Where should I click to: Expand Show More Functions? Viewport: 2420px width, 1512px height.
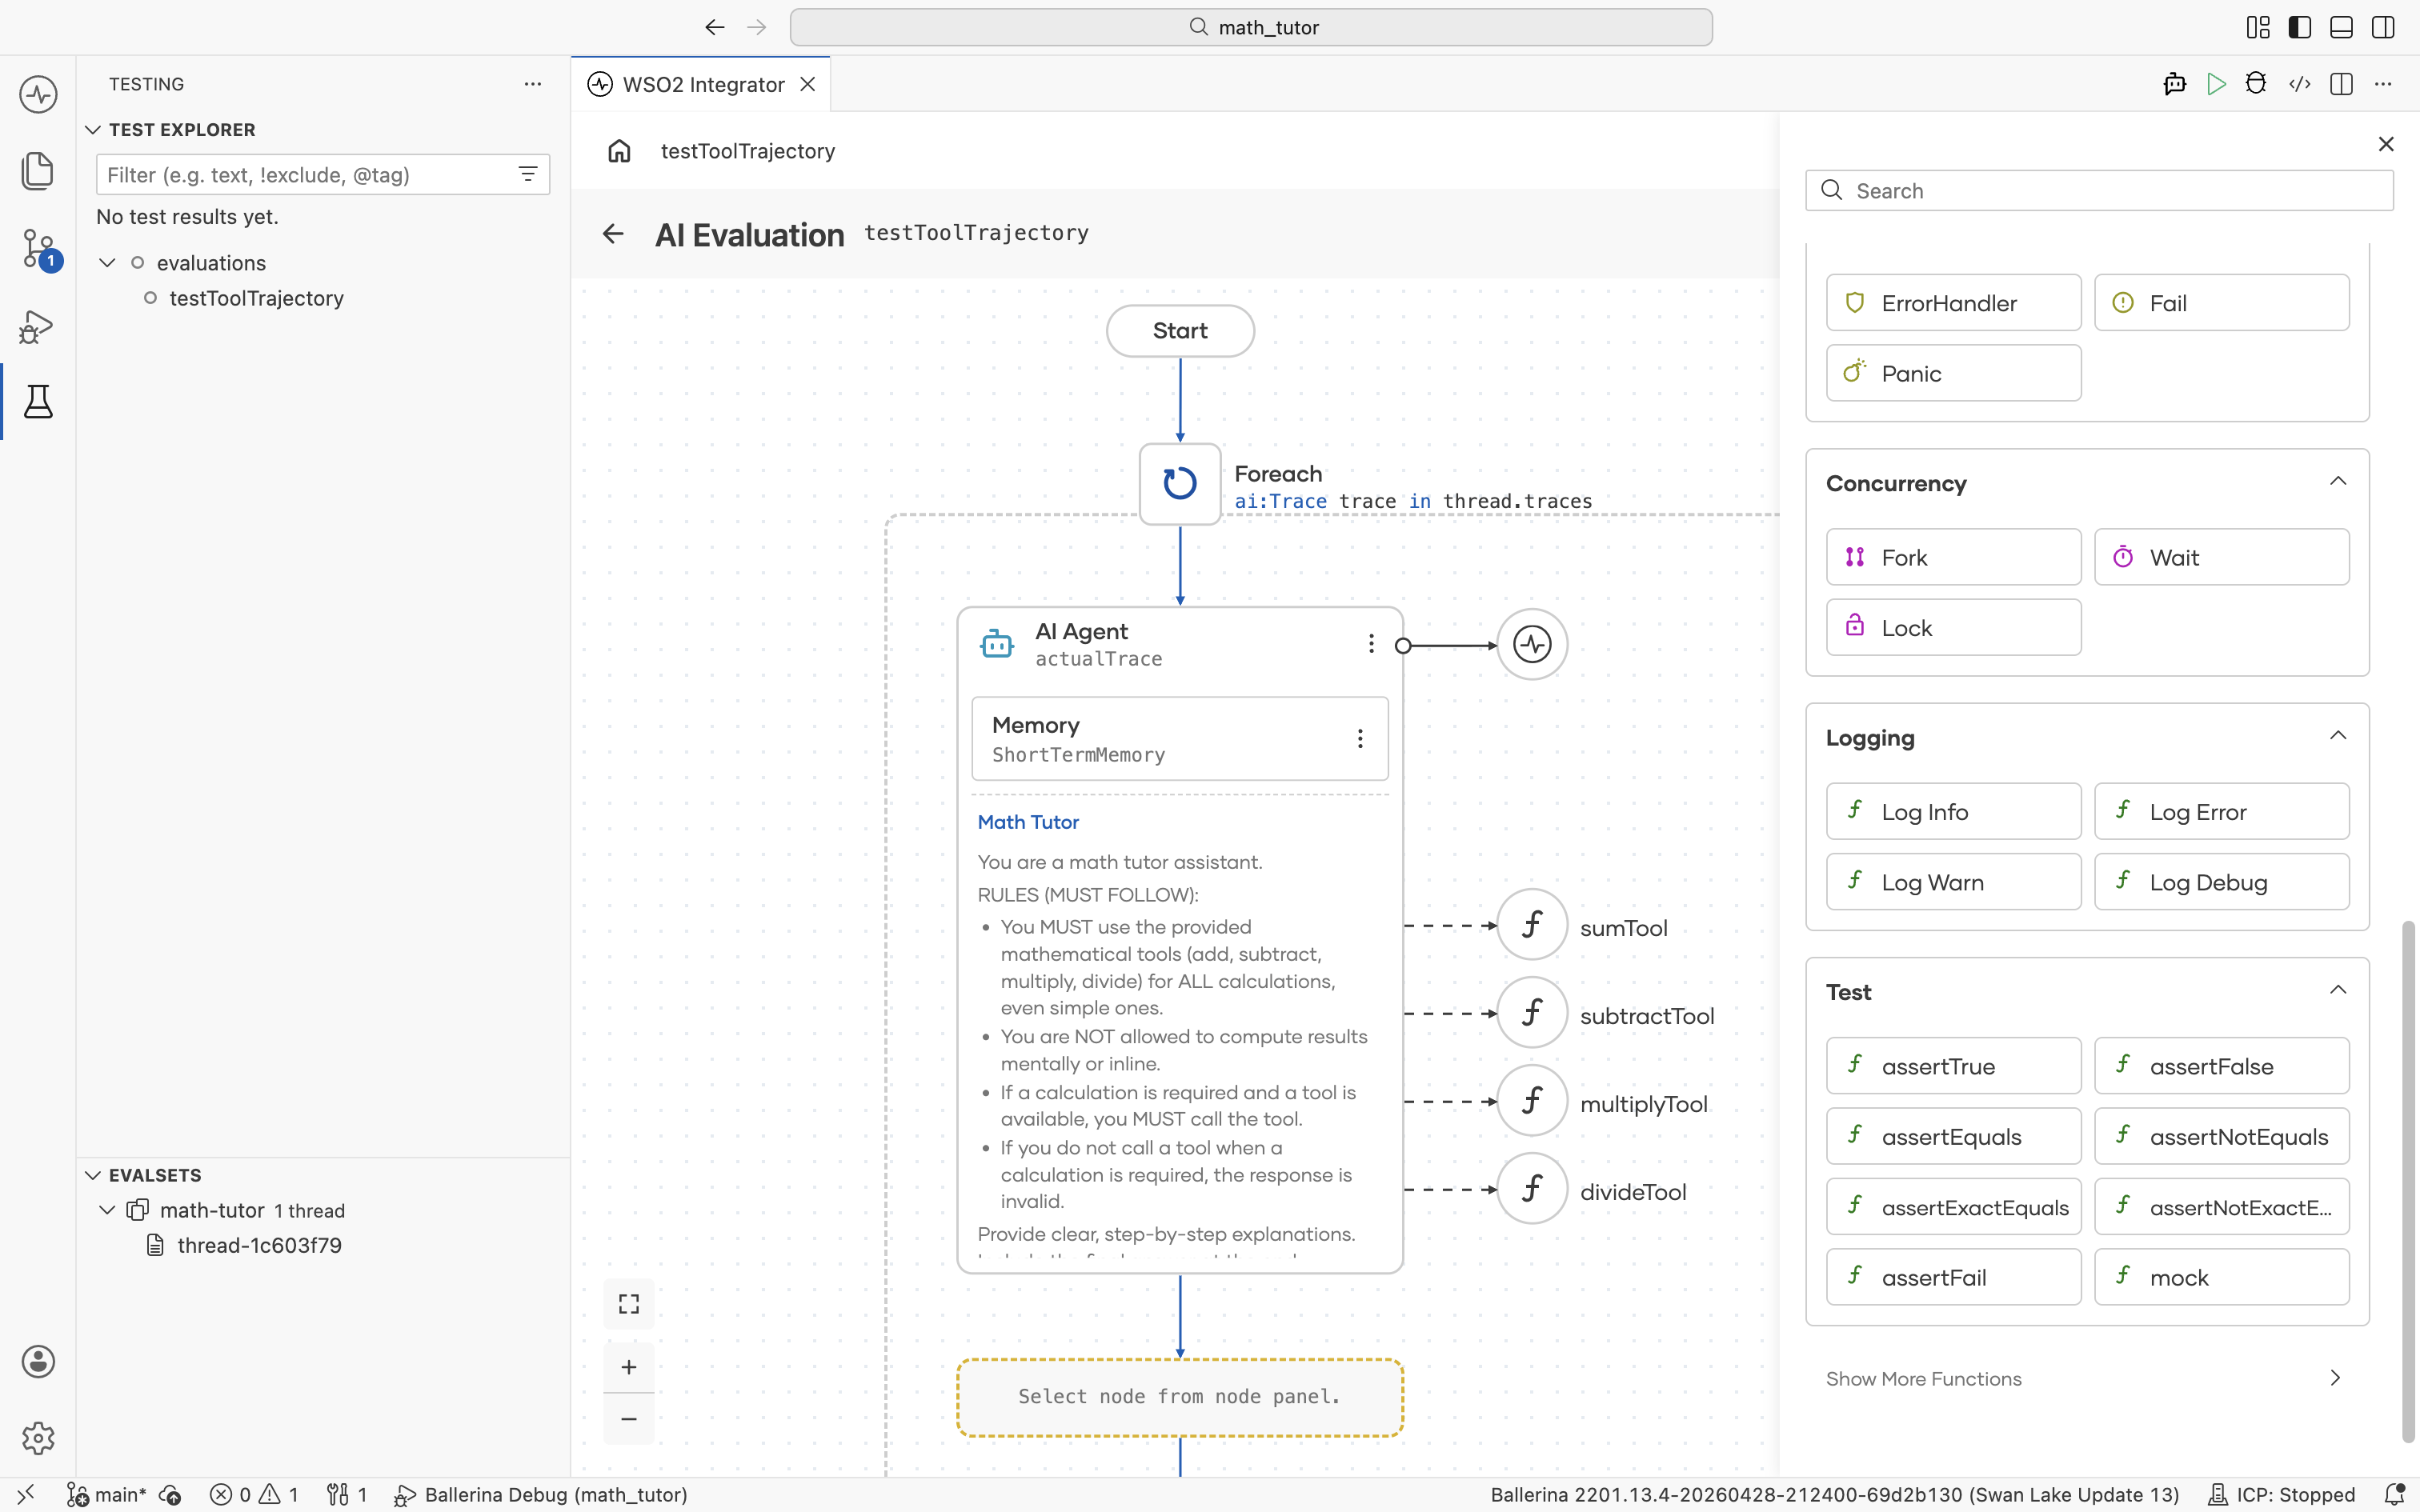pyautogui.click(x=2087, y=1378)
